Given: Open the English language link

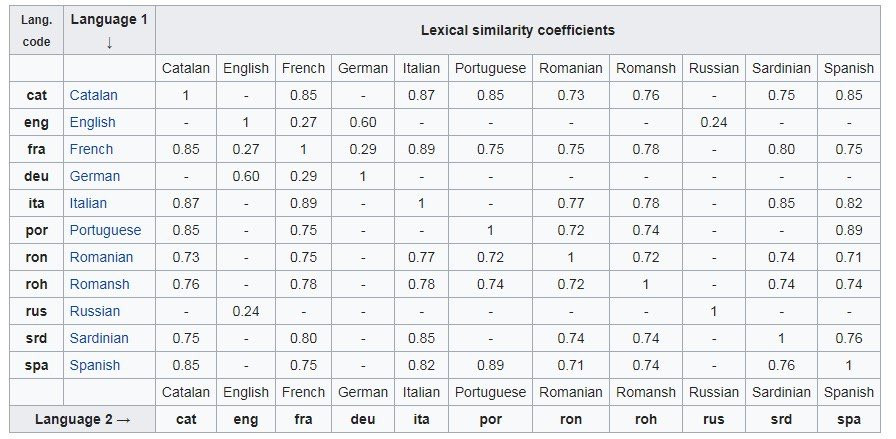Looking at the screenshot, I should (x=92, y=123).
